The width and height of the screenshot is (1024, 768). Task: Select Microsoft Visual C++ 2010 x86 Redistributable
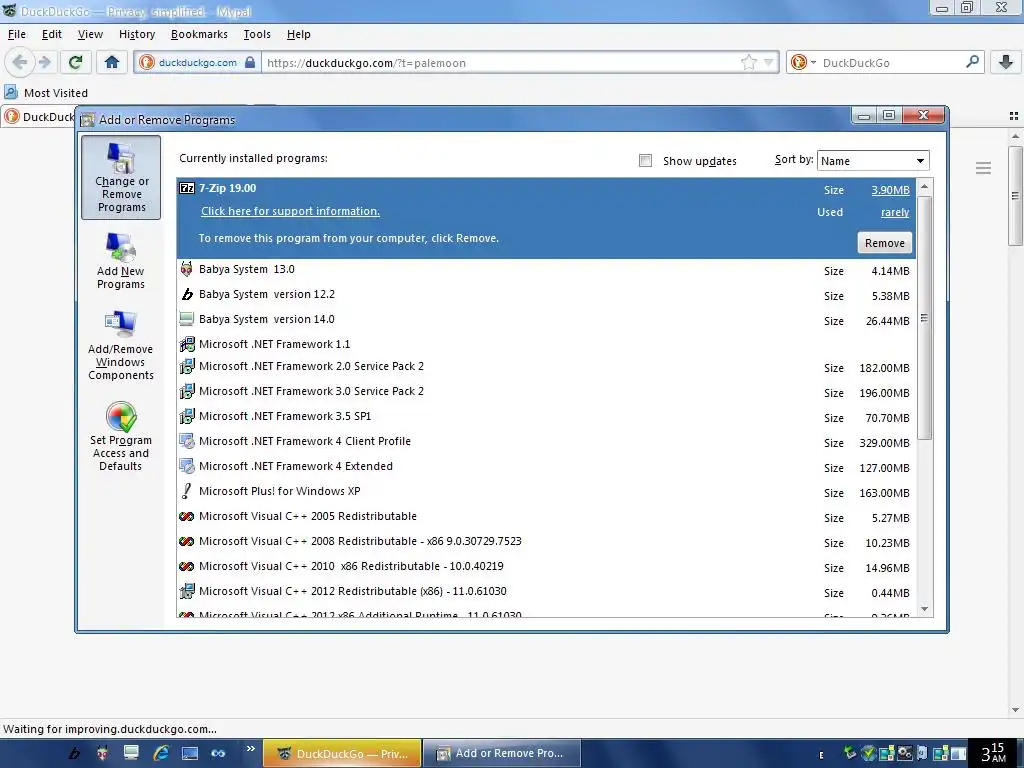point(546,566)
